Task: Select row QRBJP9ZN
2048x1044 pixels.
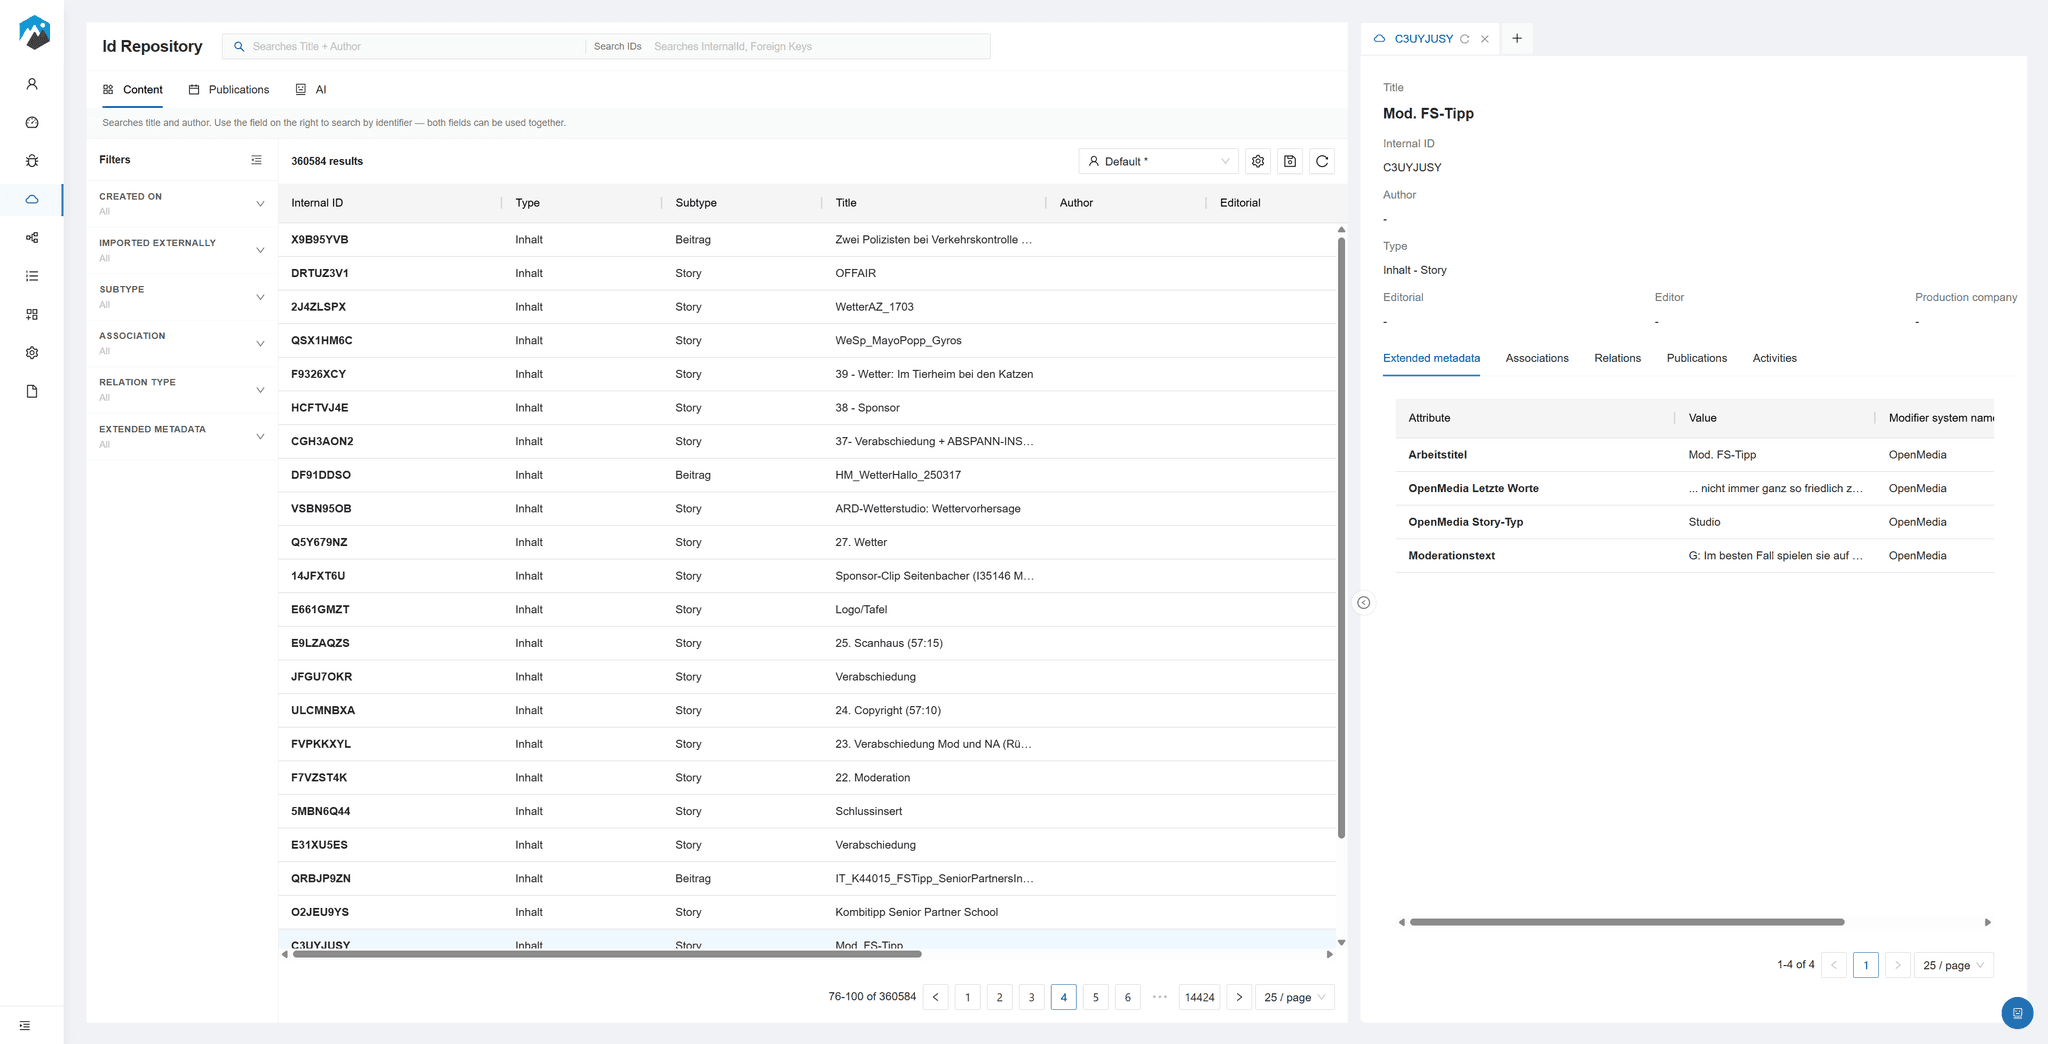Action: coord(807,879)
